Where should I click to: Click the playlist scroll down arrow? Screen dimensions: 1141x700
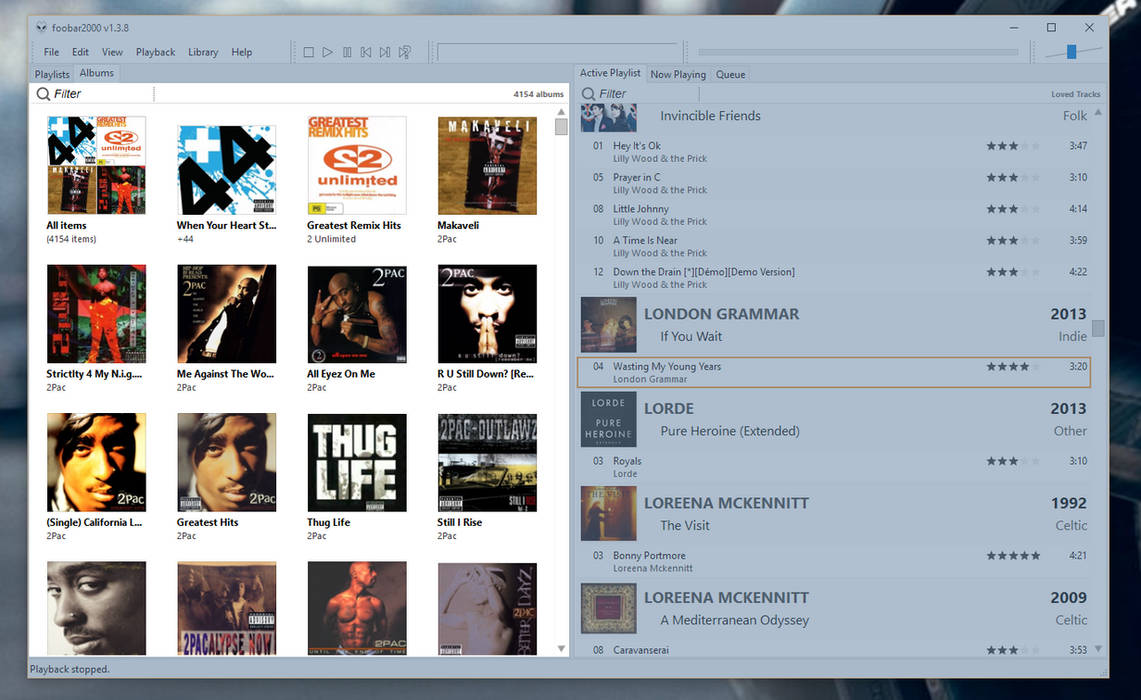coord(1098,648)
